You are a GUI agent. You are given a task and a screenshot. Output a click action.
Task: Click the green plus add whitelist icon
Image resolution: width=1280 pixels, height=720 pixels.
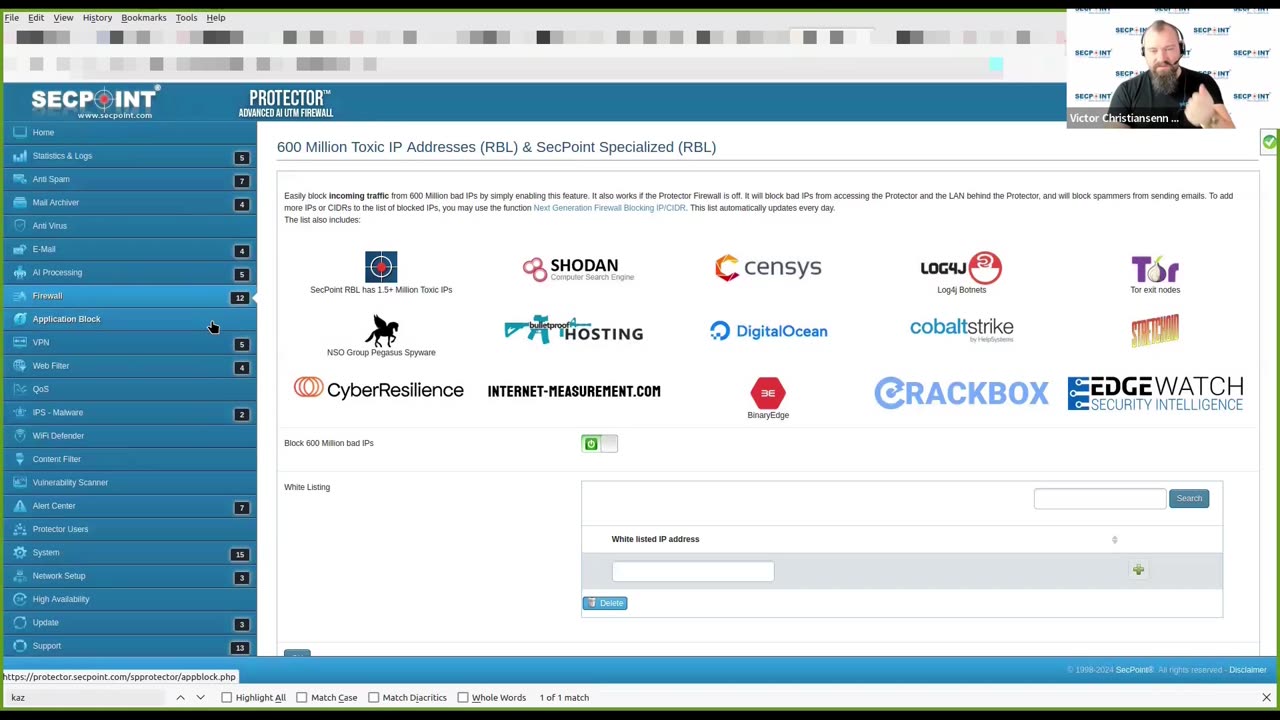(1138, 570)
